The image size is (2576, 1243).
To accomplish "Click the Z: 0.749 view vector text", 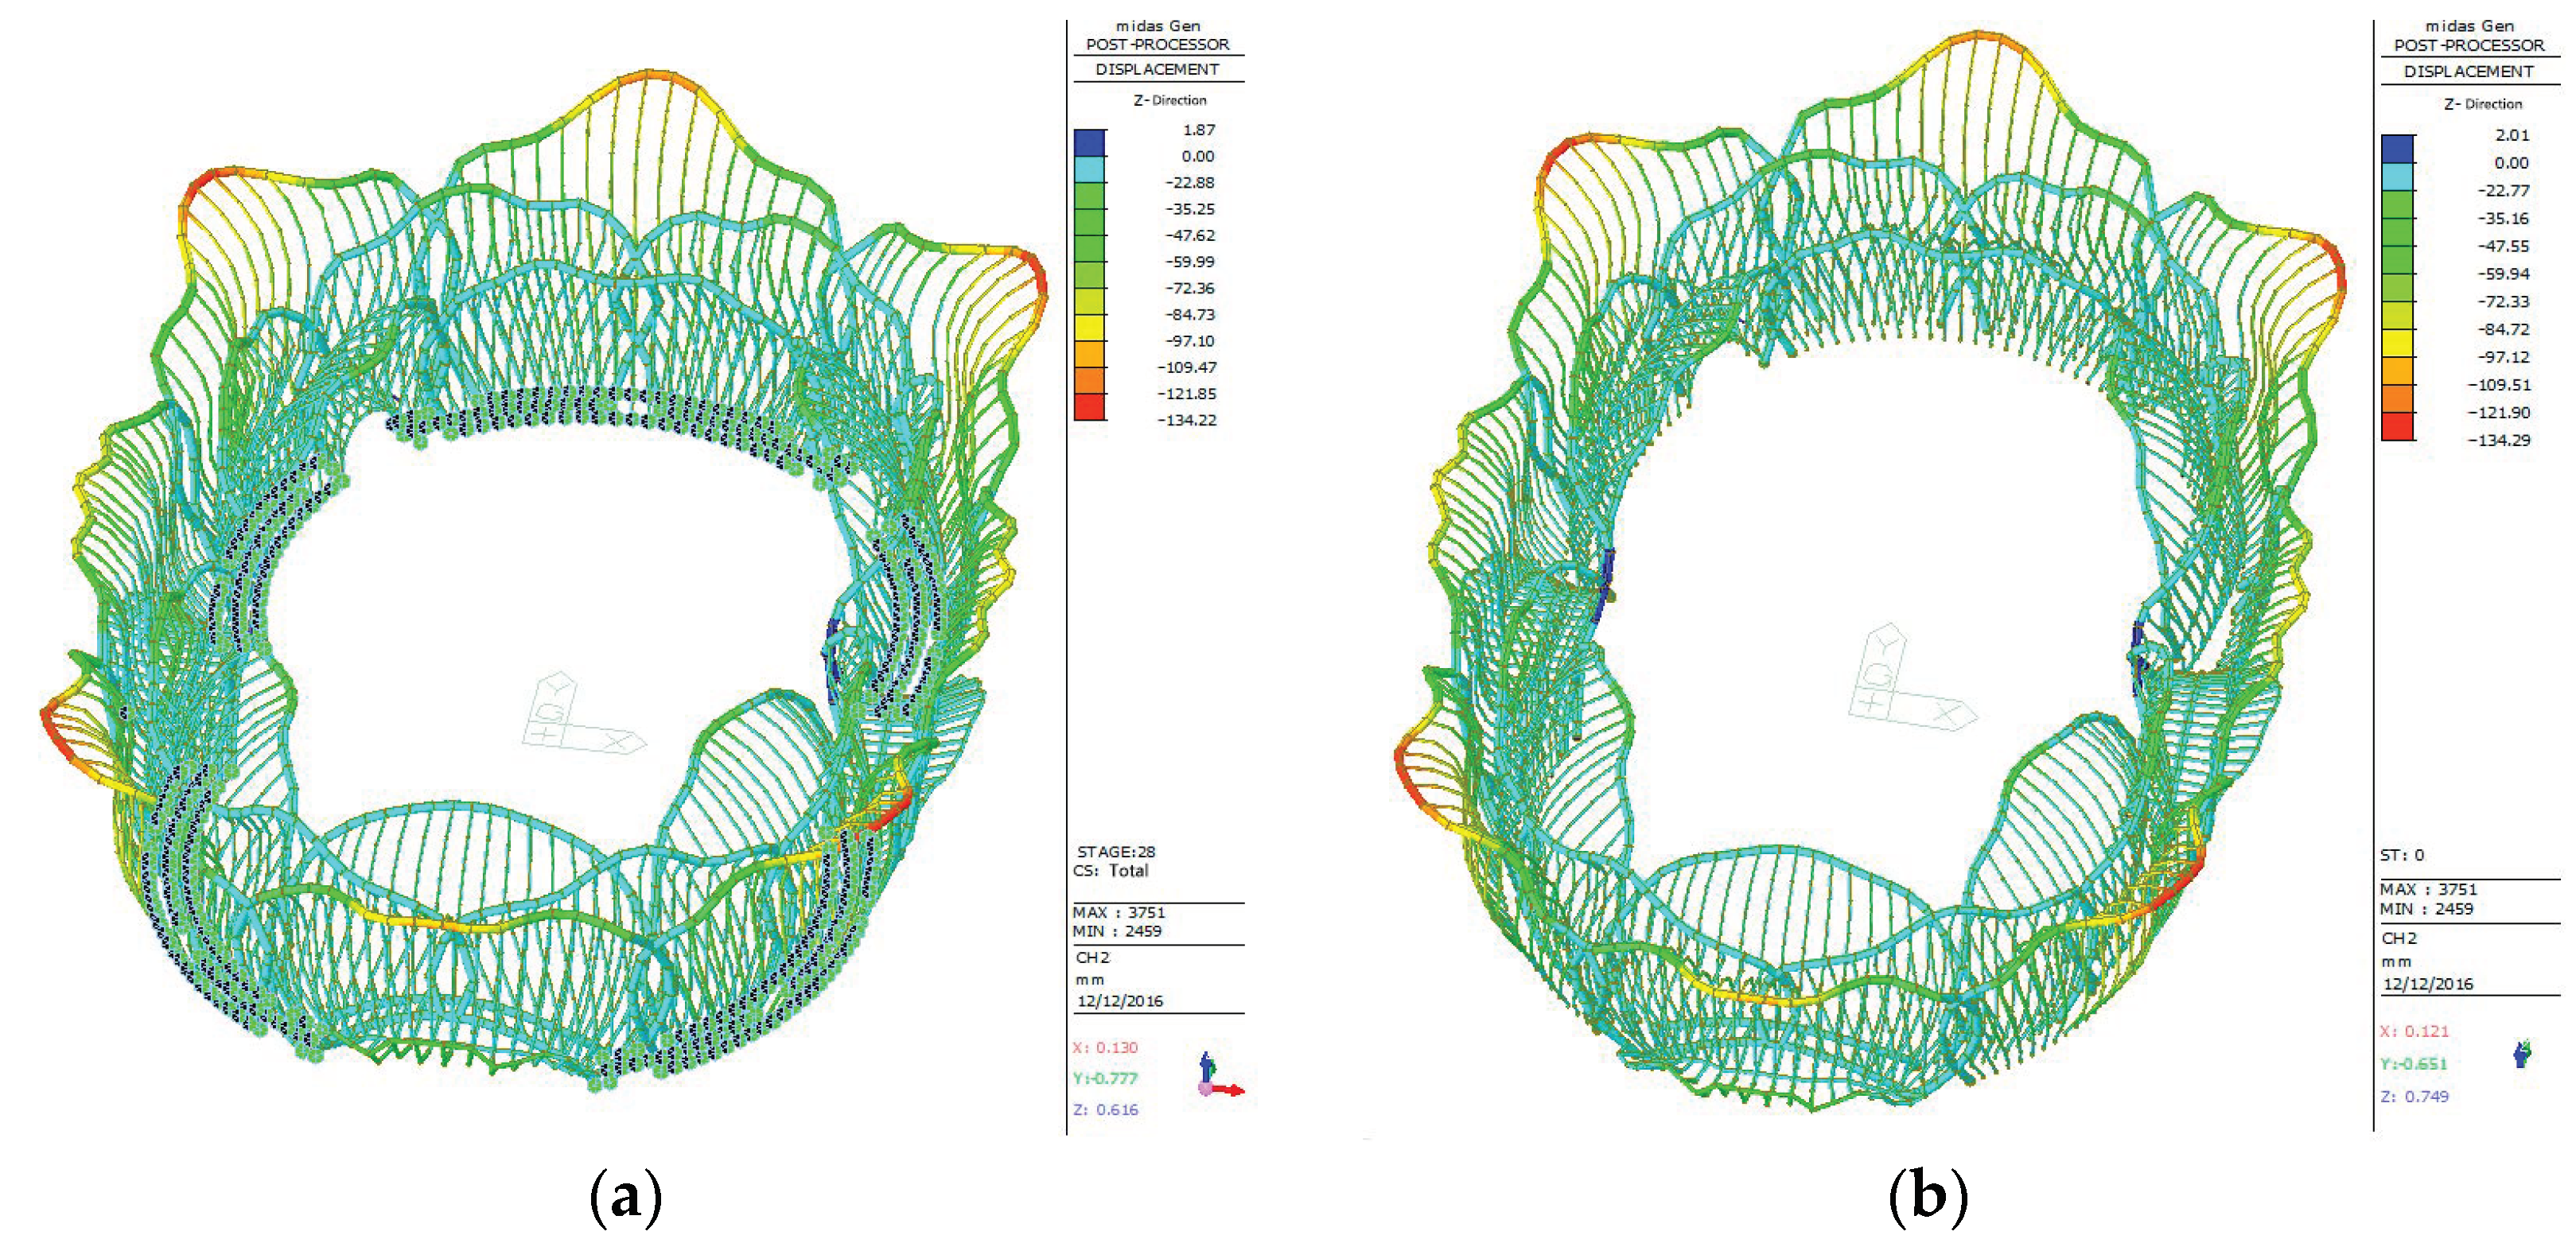I will click(2414, 1096).
